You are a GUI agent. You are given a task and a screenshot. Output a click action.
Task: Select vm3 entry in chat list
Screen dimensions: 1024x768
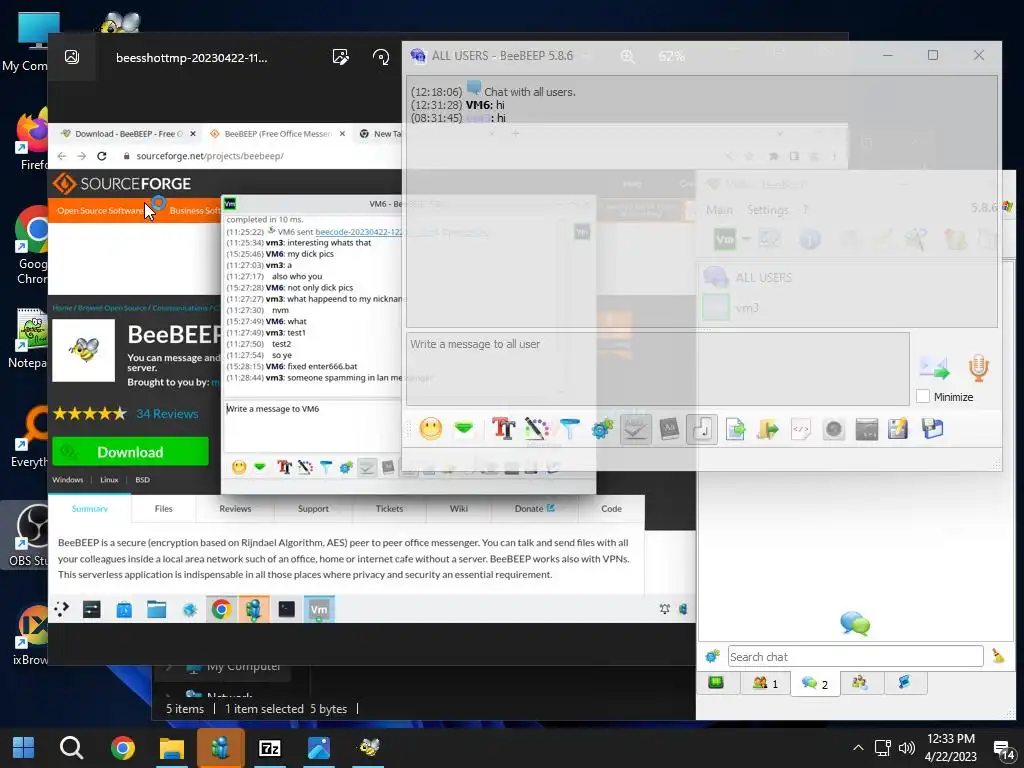click(x=848, y=308)
